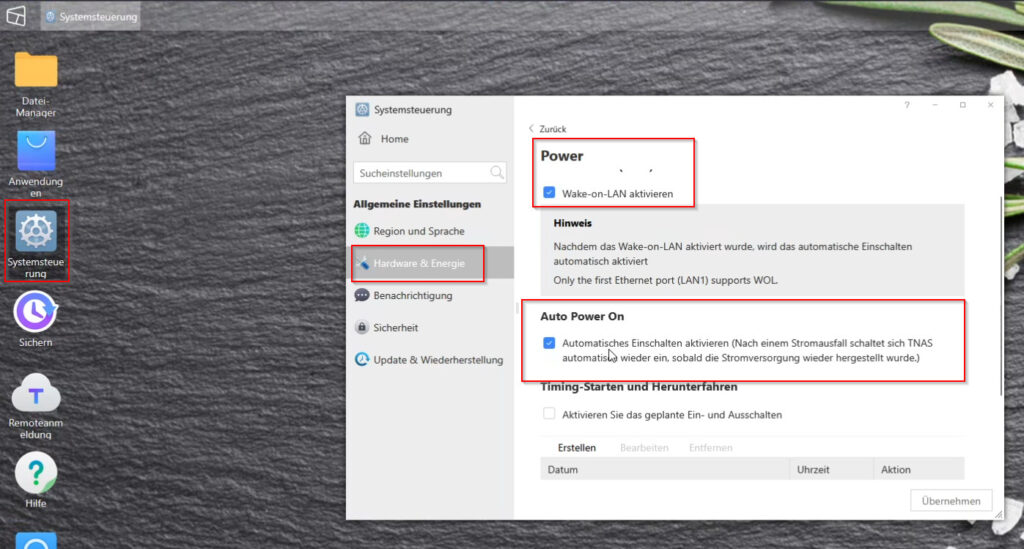Disable the Wake-on-LAN aktivieren checkbox
The image size is (1024, 549).
pos(549,193)
